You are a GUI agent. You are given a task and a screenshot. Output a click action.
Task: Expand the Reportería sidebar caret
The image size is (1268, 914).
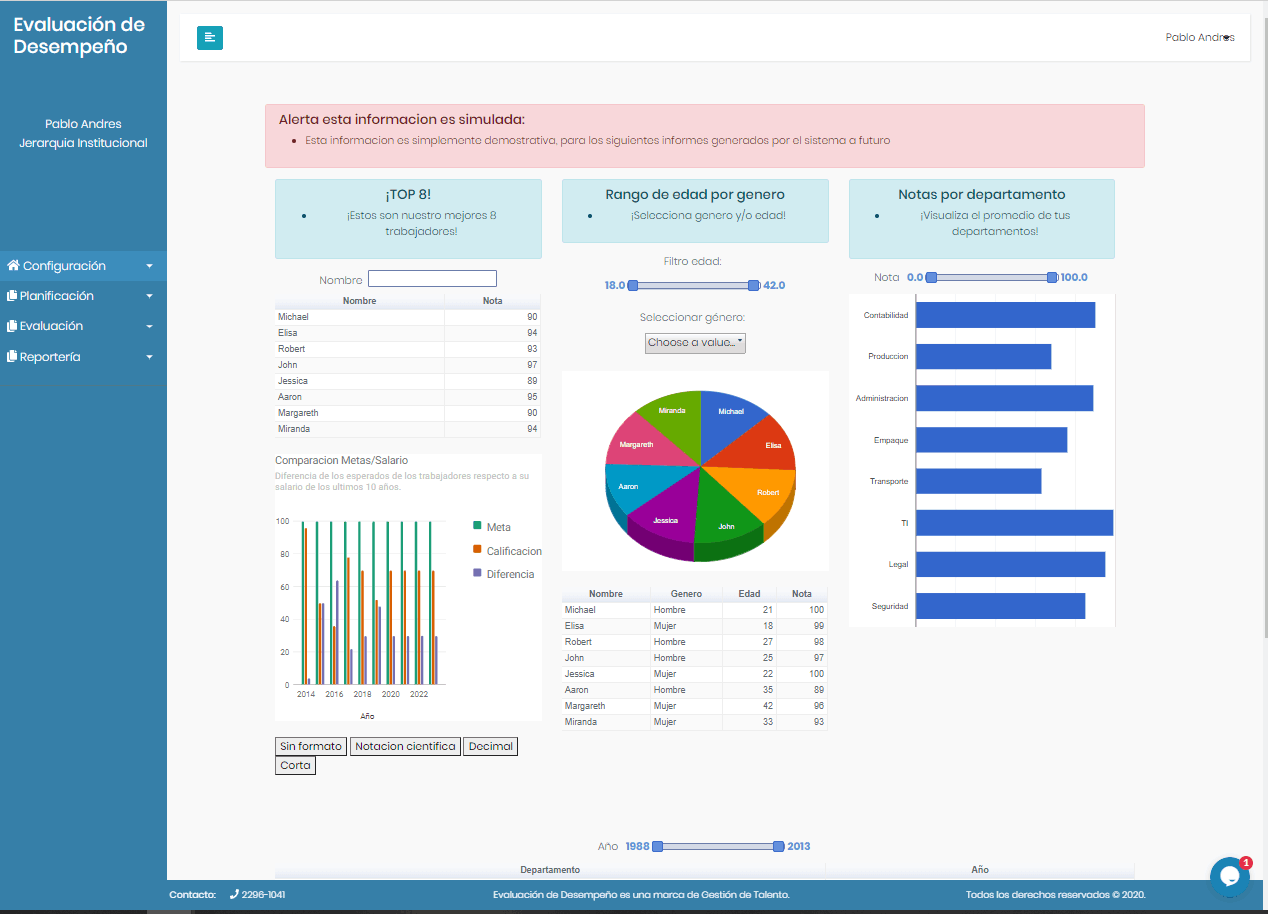point(149,357)
